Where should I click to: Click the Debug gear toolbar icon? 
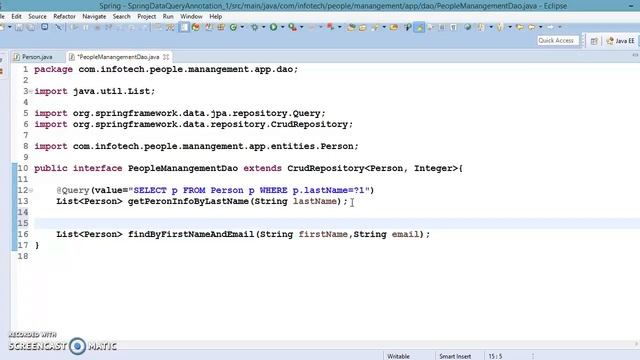254,27
